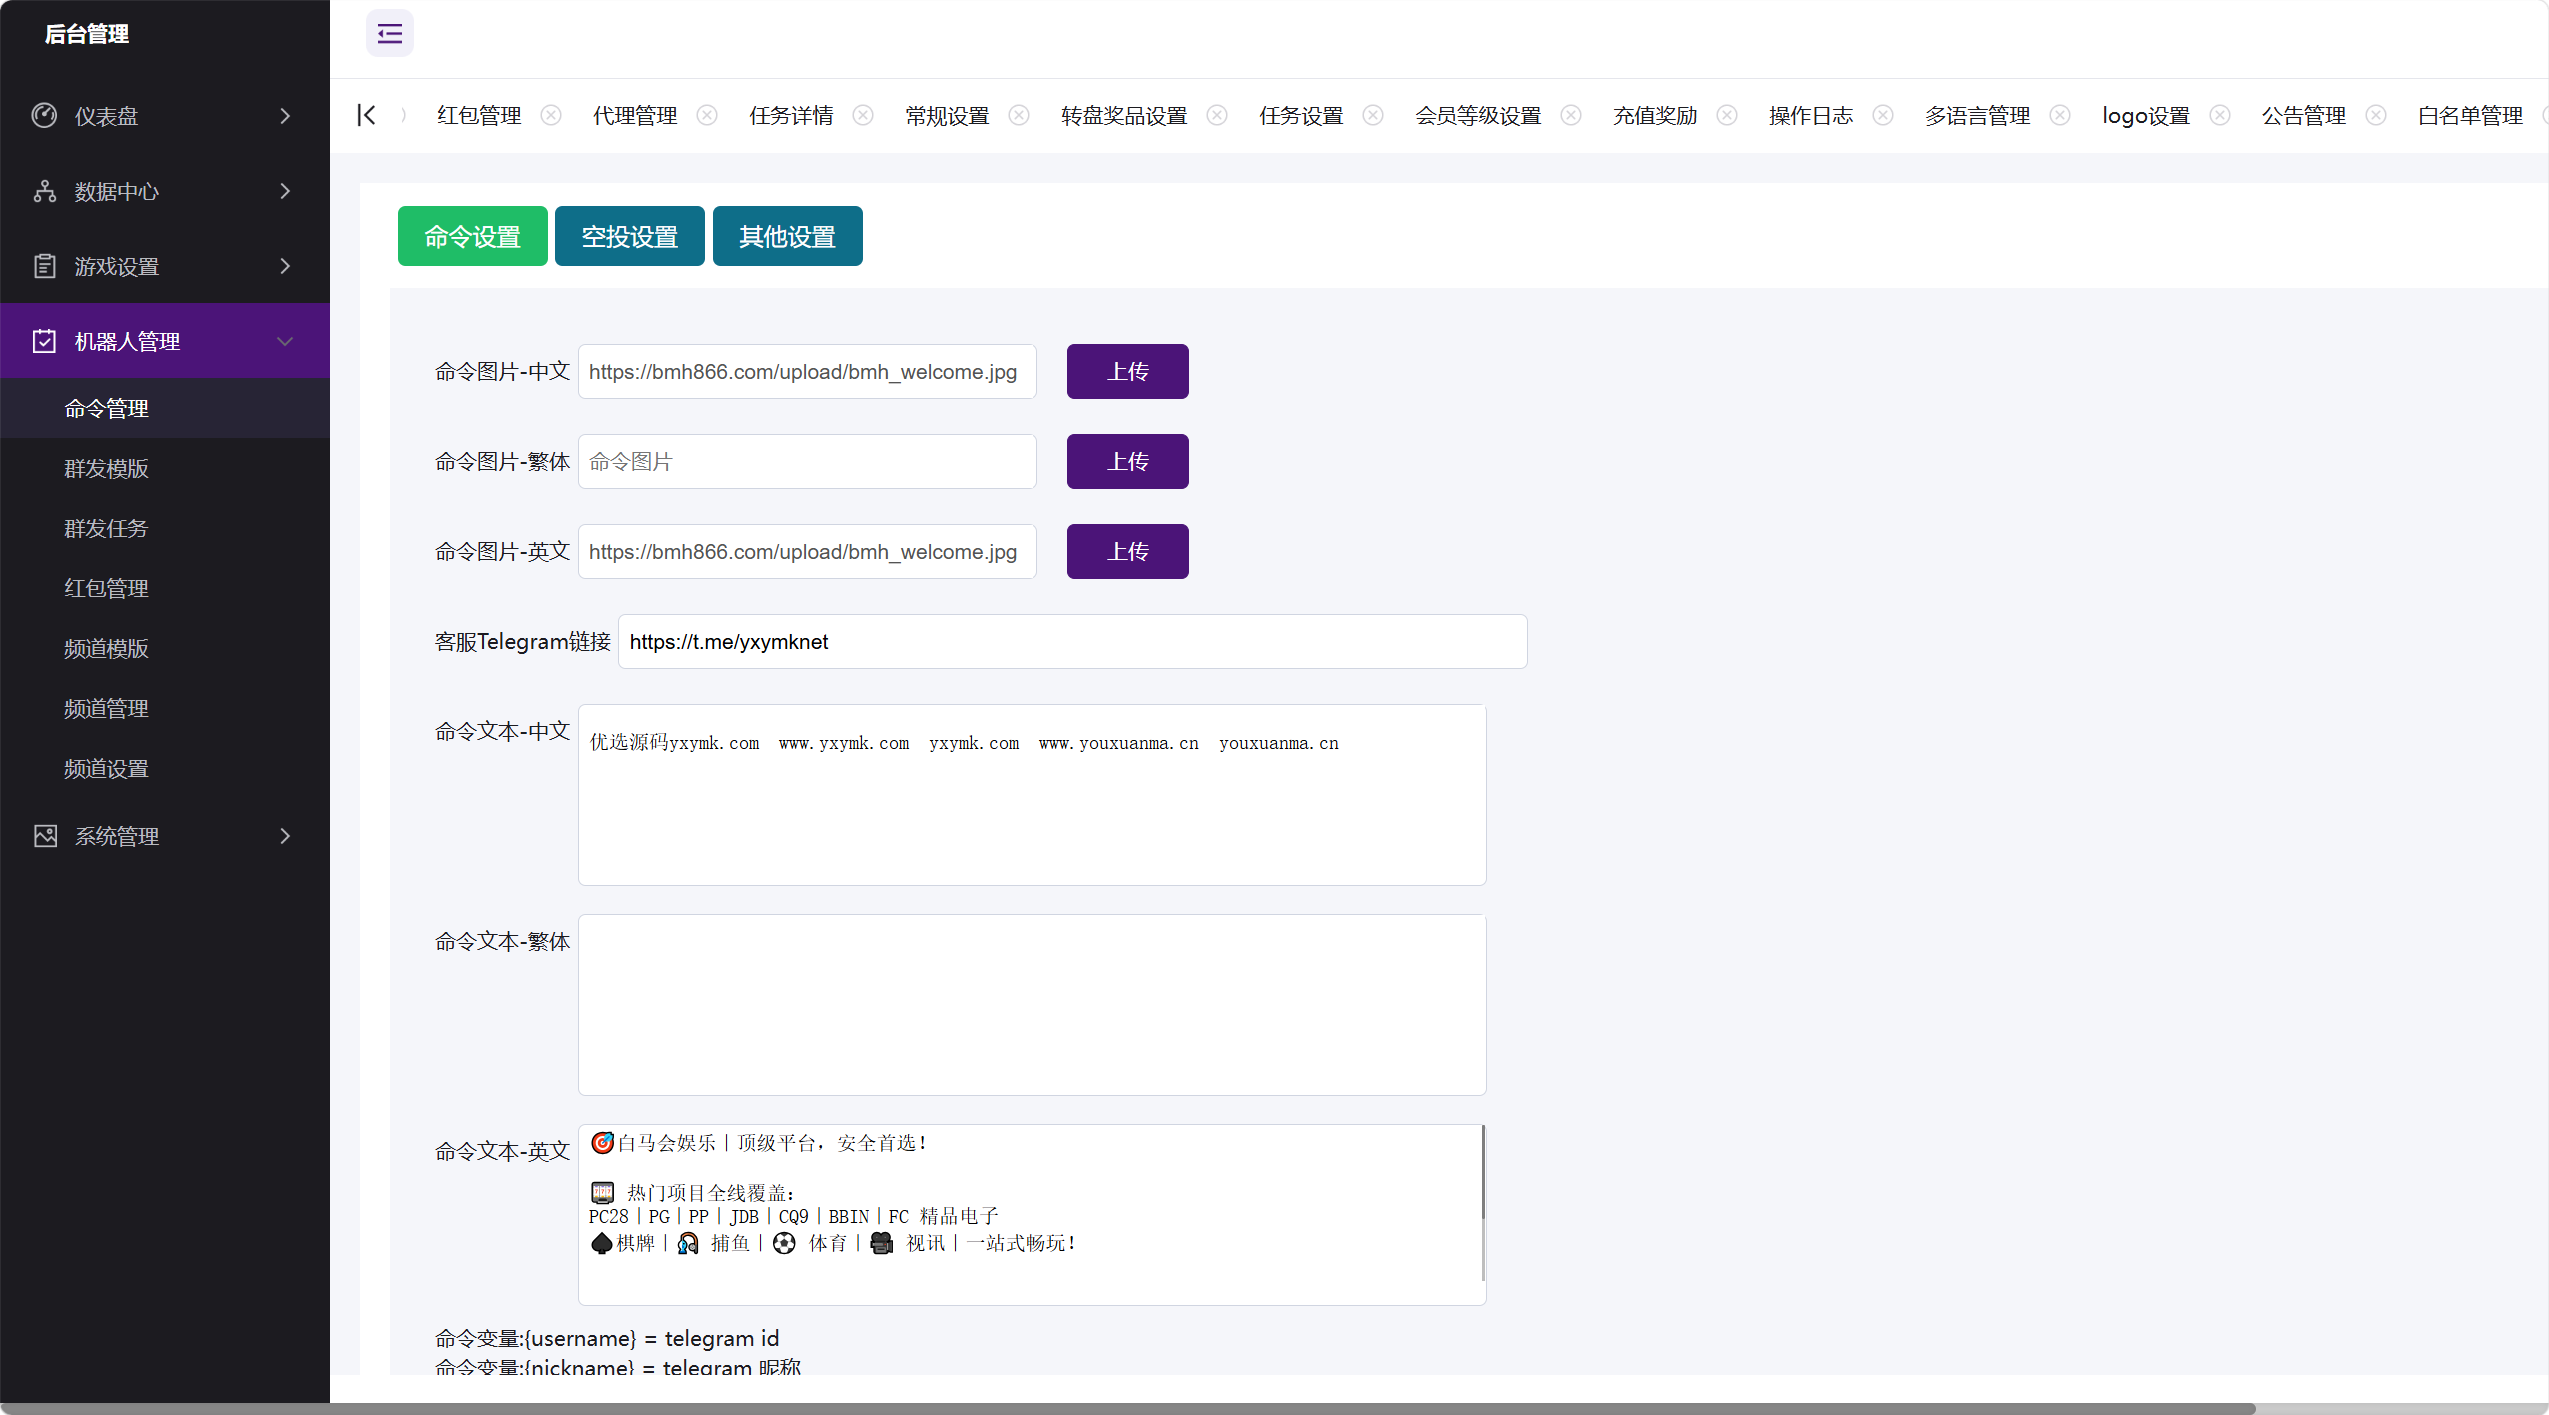Close the 操作日志 tab
Screen dimensions: 2549x1415
point(1883,116)
